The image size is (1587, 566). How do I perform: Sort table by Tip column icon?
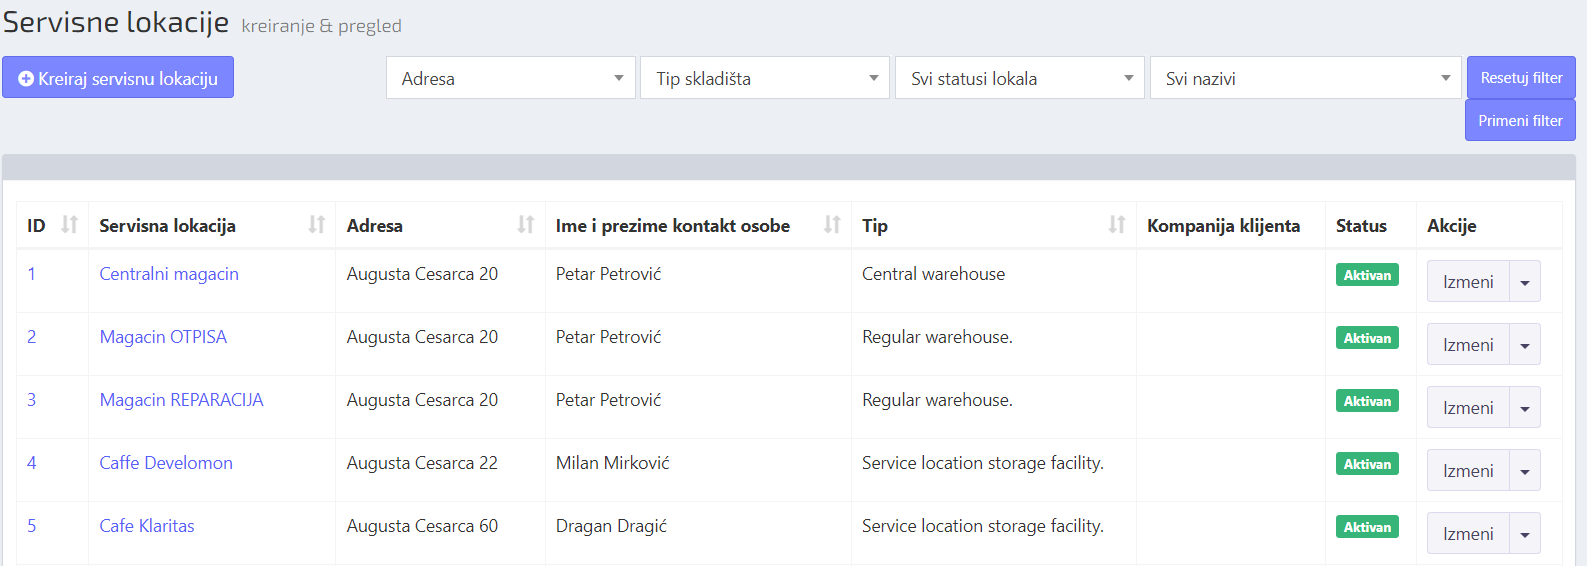pyautogui.click(x=1116, y=225)
